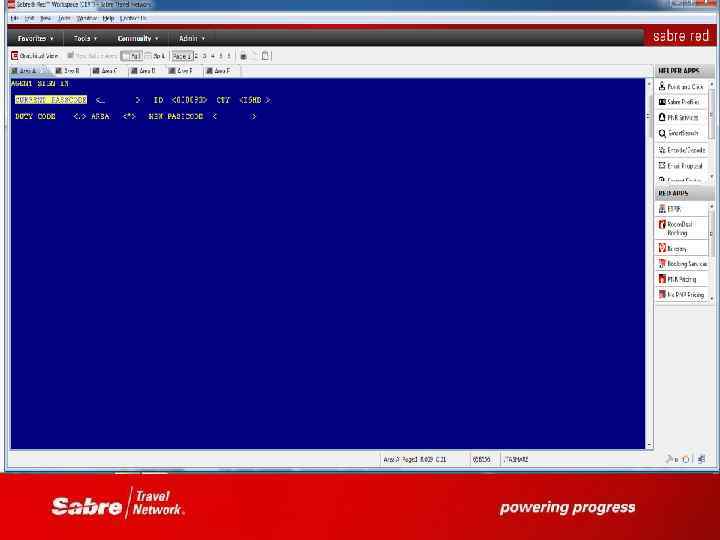Click Area A status bar text
Screen dimensions: 720x540
(x=415, y=459)
